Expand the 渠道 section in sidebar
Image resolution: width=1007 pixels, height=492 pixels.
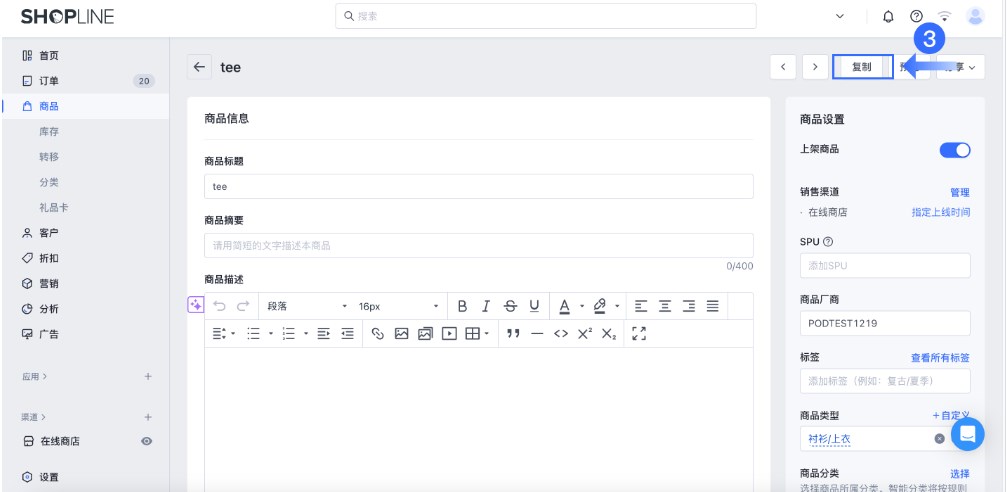[33, 417]
